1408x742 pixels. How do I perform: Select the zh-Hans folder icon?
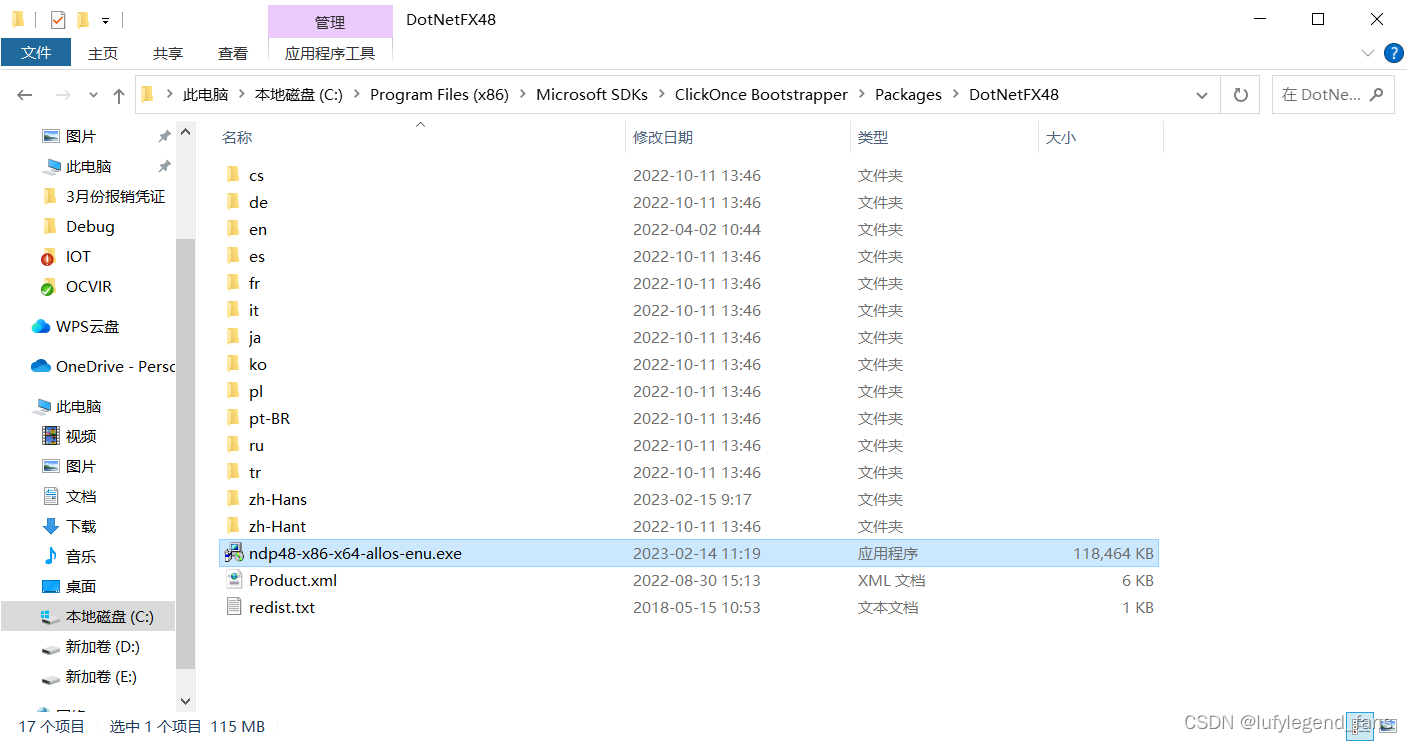coord(233,499)
